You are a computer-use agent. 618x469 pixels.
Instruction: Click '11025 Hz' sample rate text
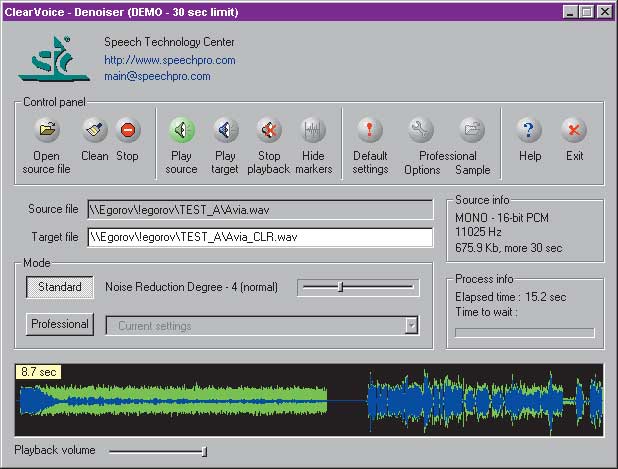tap(478, 232)
